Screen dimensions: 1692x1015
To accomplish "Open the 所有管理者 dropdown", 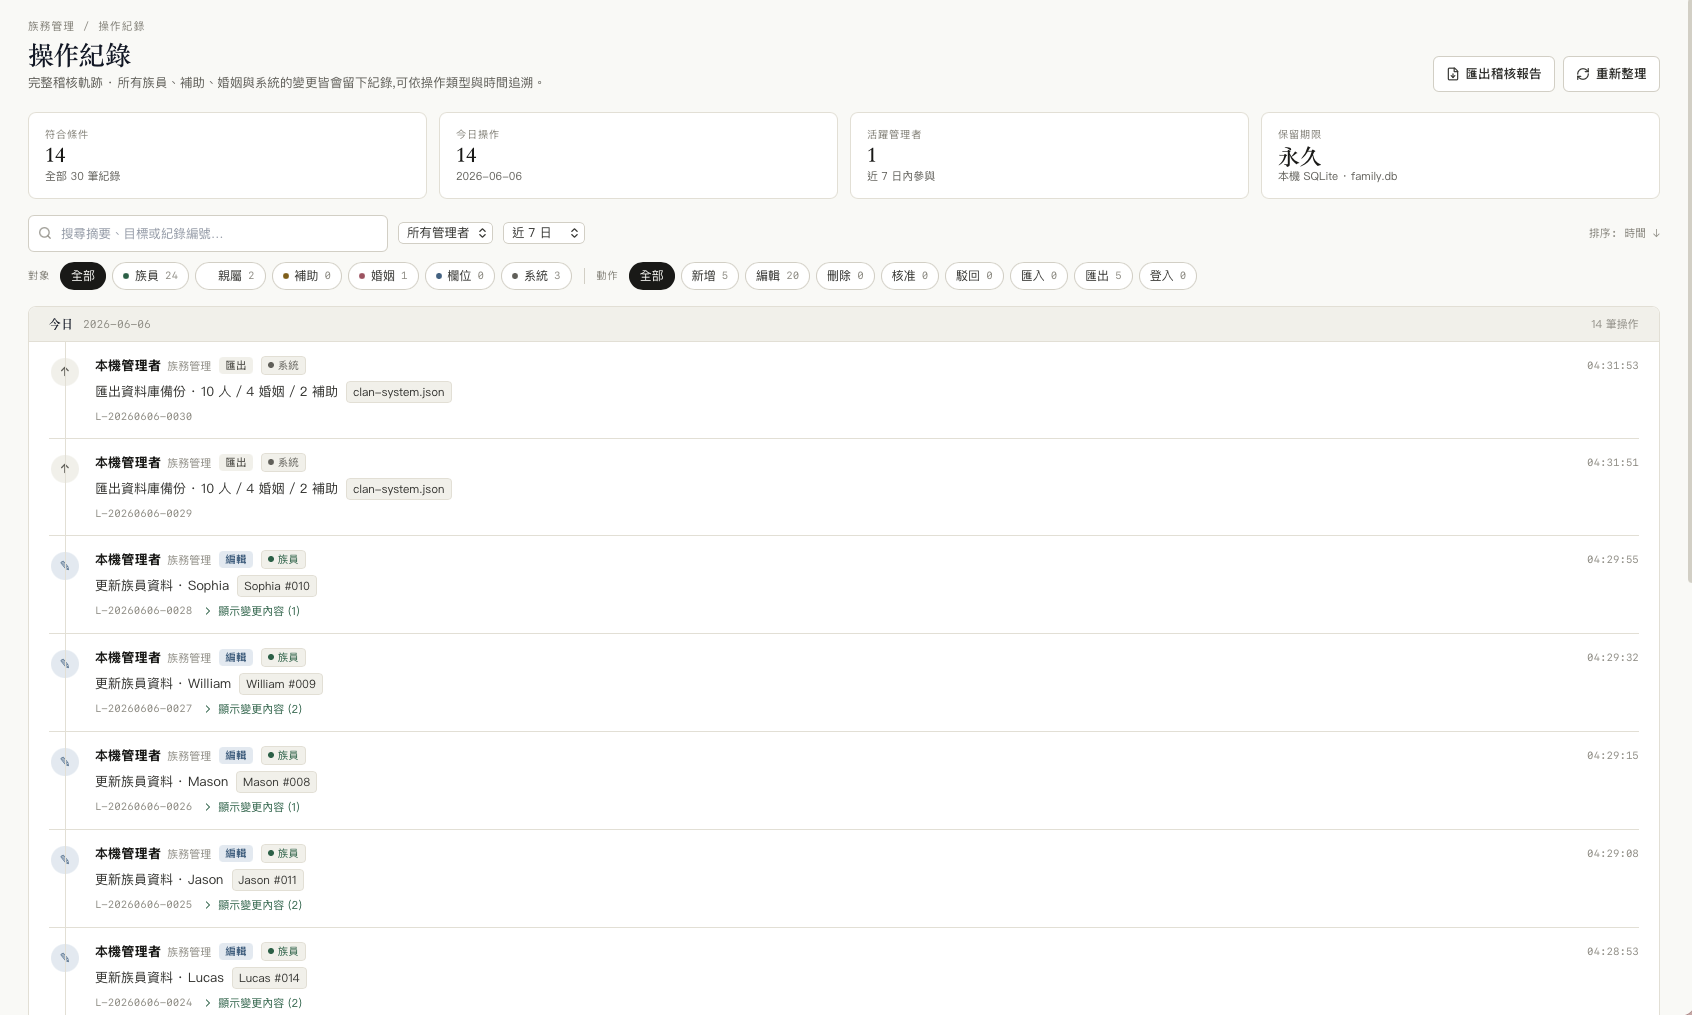I will 446,233.
